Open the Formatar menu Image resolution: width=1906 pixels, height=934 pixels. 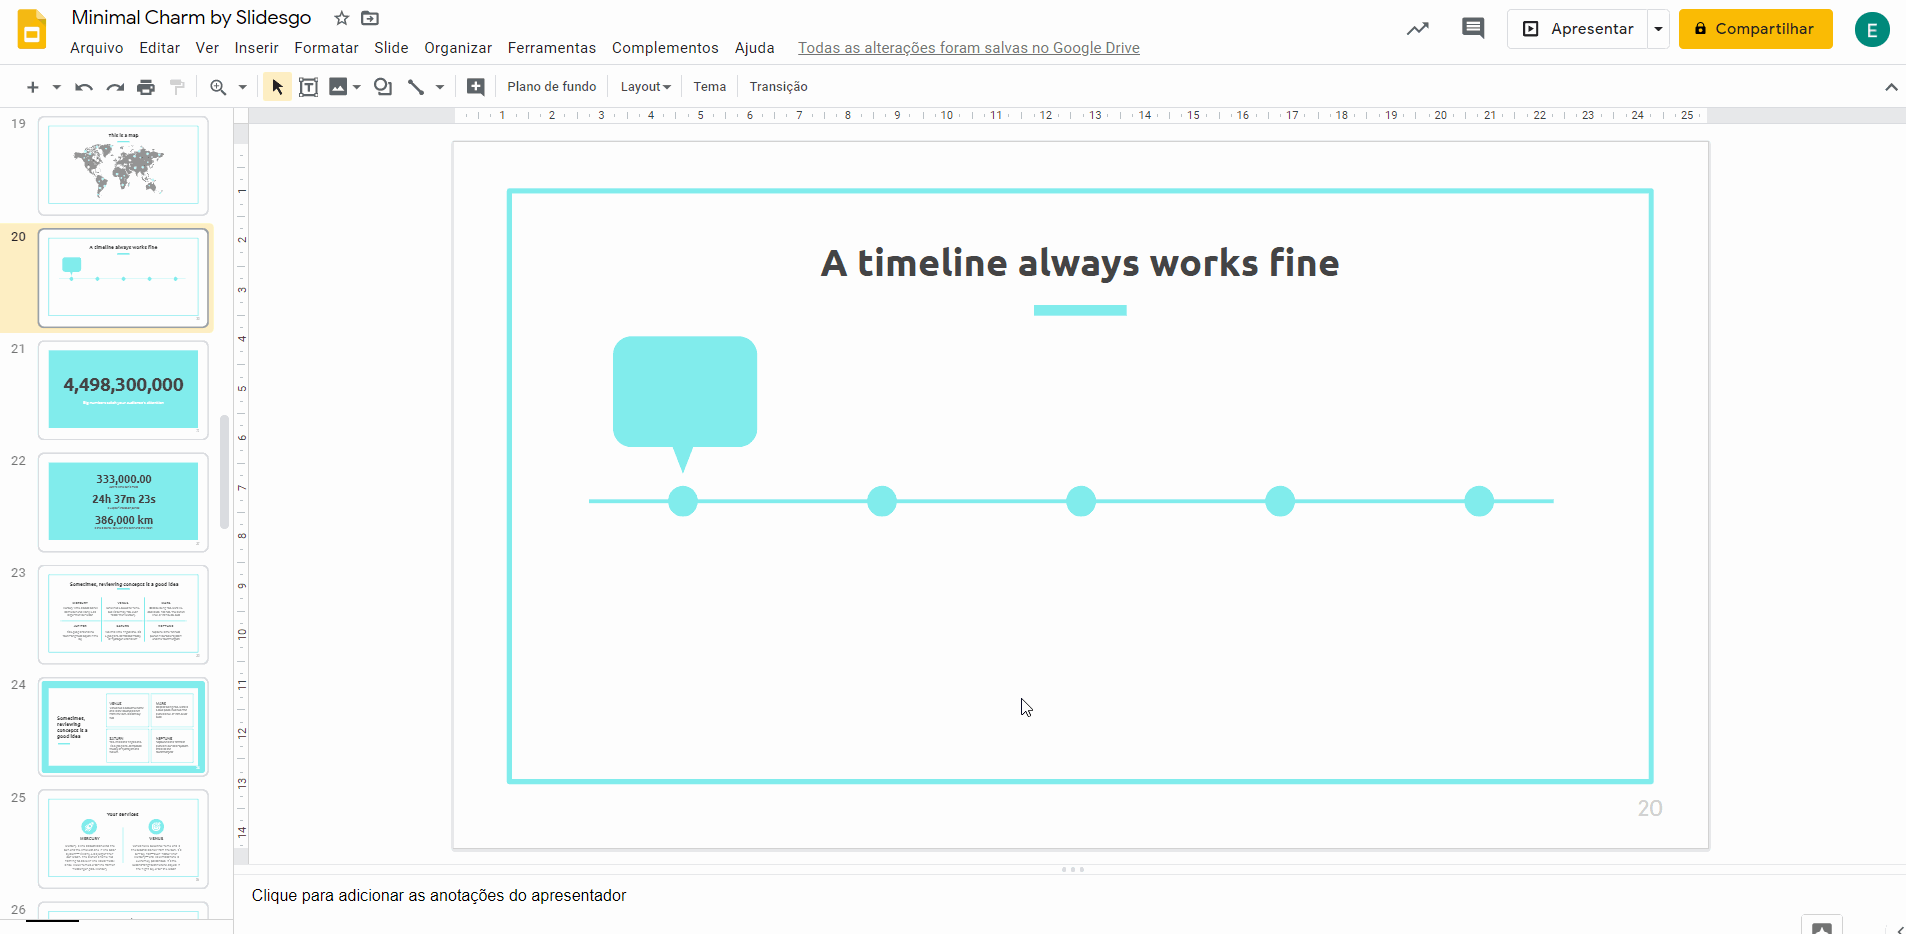tap(326, 48)
